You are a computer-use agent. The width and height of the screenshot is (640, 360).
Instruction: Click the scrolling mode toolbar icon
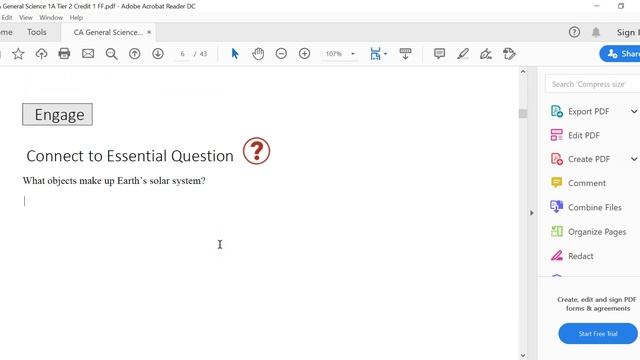coord(405,53)
